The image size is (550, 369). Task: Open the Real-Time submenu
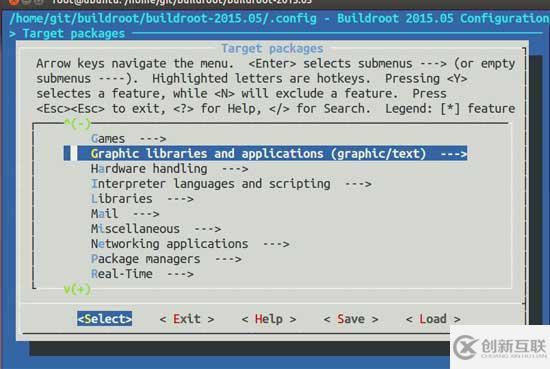point(142,274)
